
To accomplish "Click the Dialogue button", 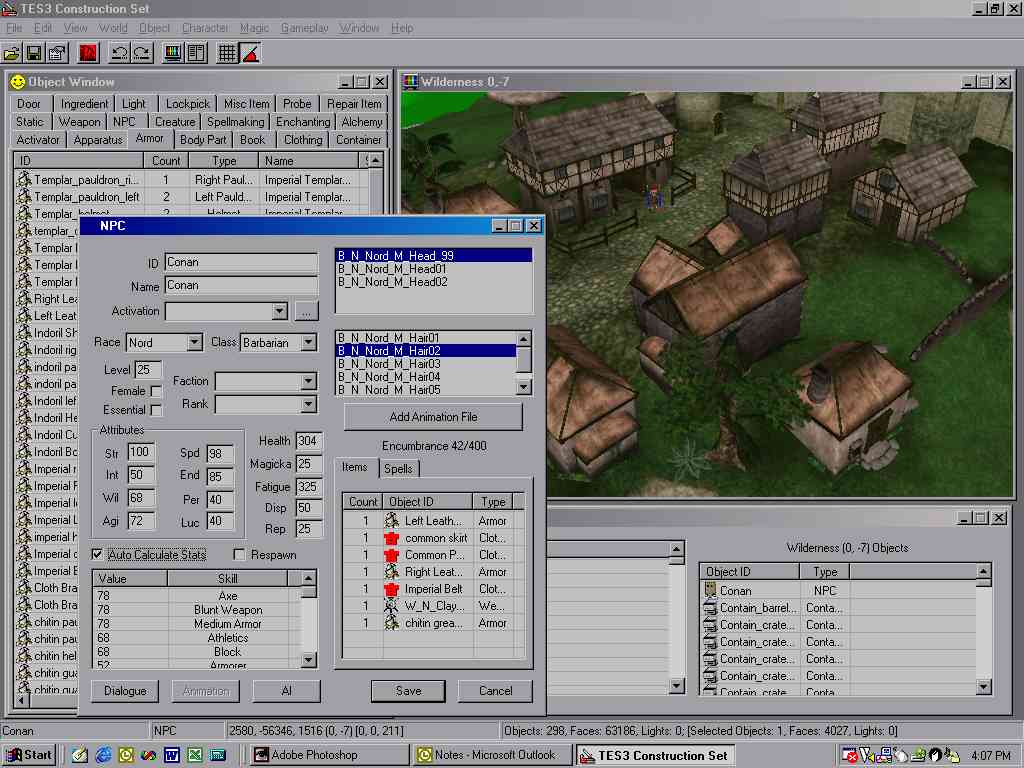I will click(x=125, y=691).
